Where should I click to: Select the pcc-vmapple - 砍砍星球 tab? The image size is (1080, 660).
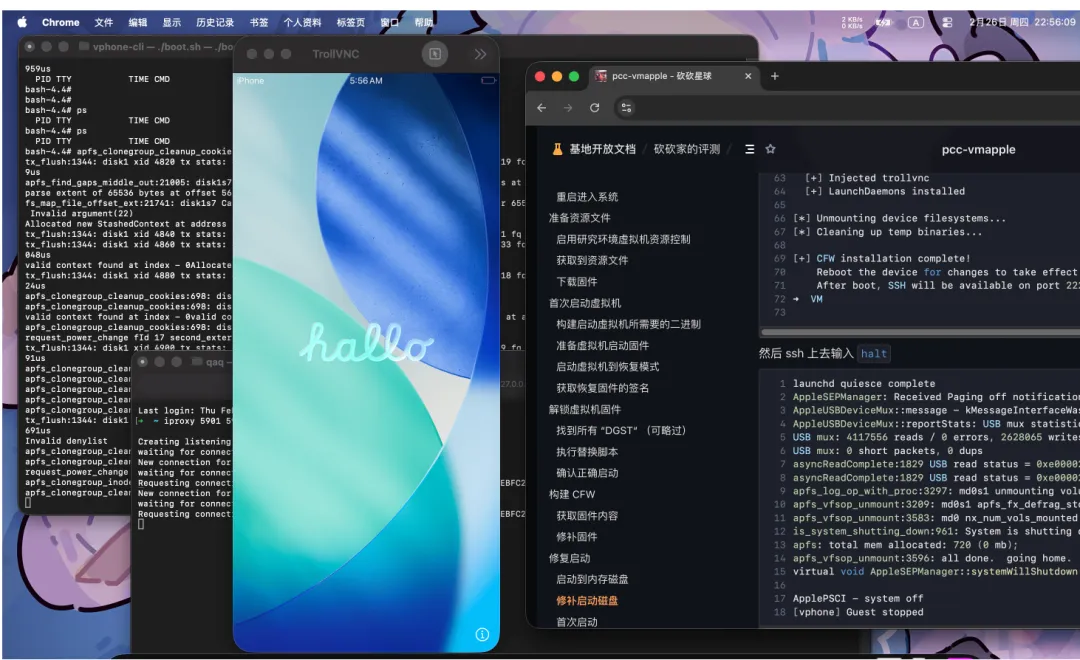point(674,76)
